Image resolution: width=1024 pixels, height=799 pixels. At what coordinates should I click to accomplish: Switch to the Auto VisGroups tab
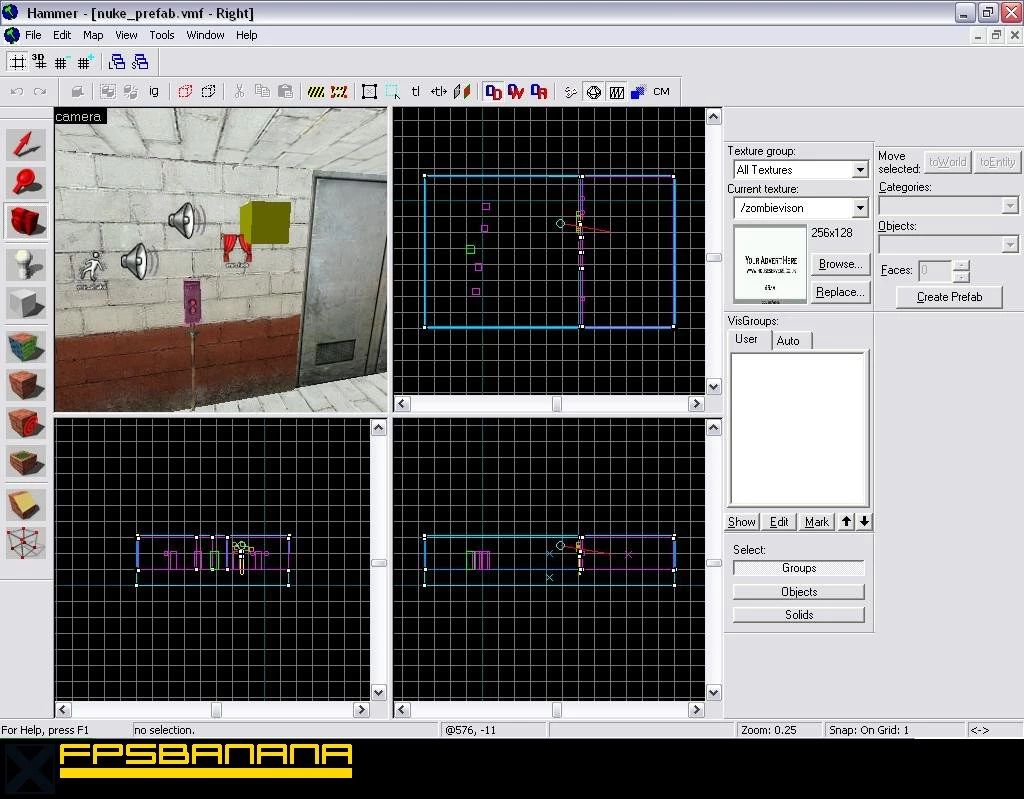tap(788, 340)
